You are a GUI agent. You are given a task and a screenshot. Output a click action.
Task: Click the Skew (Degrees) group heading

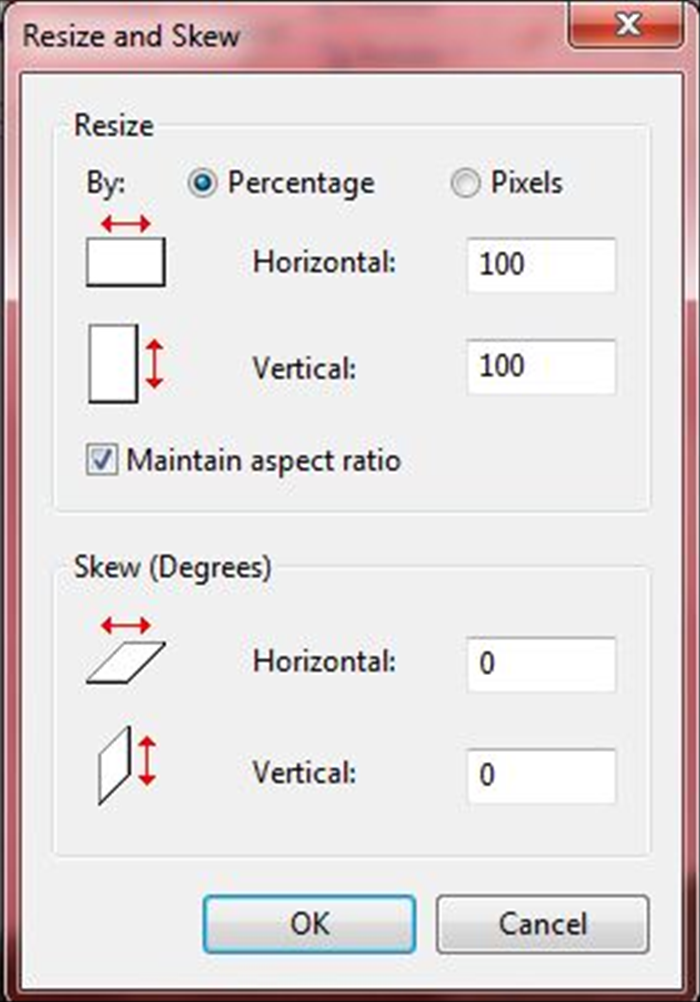173,567
